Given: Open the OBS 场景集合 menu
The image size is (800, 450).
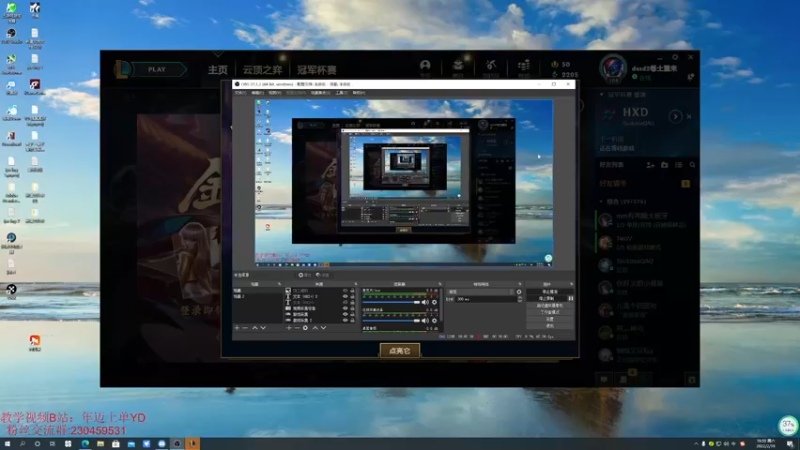Looking at the screenshot, I should pyautogui.click(x=320, y=93).
